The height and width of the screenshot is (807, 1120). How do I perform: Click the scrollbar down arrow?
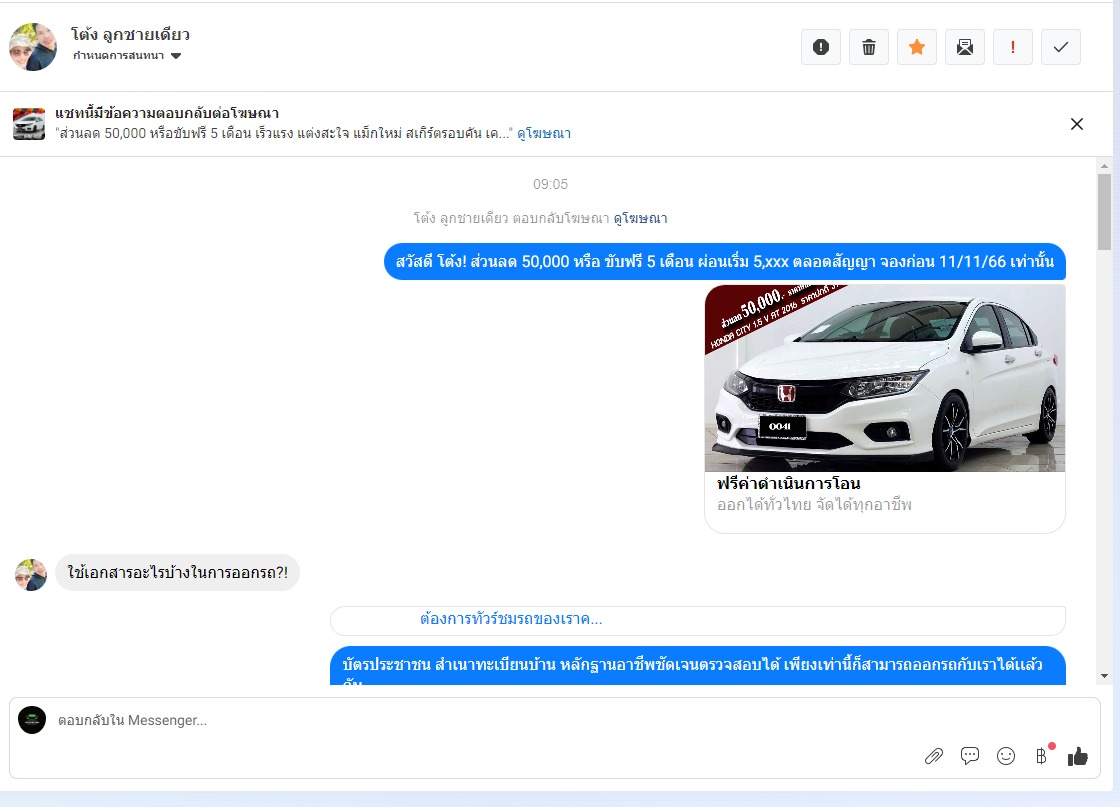coord(1104,676)
